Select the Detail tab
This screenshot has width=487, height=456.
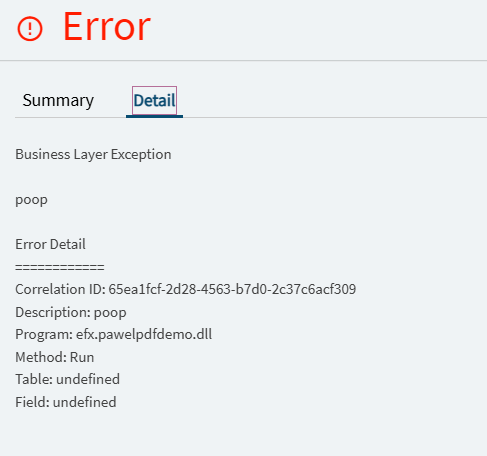[x=154, y=101]
